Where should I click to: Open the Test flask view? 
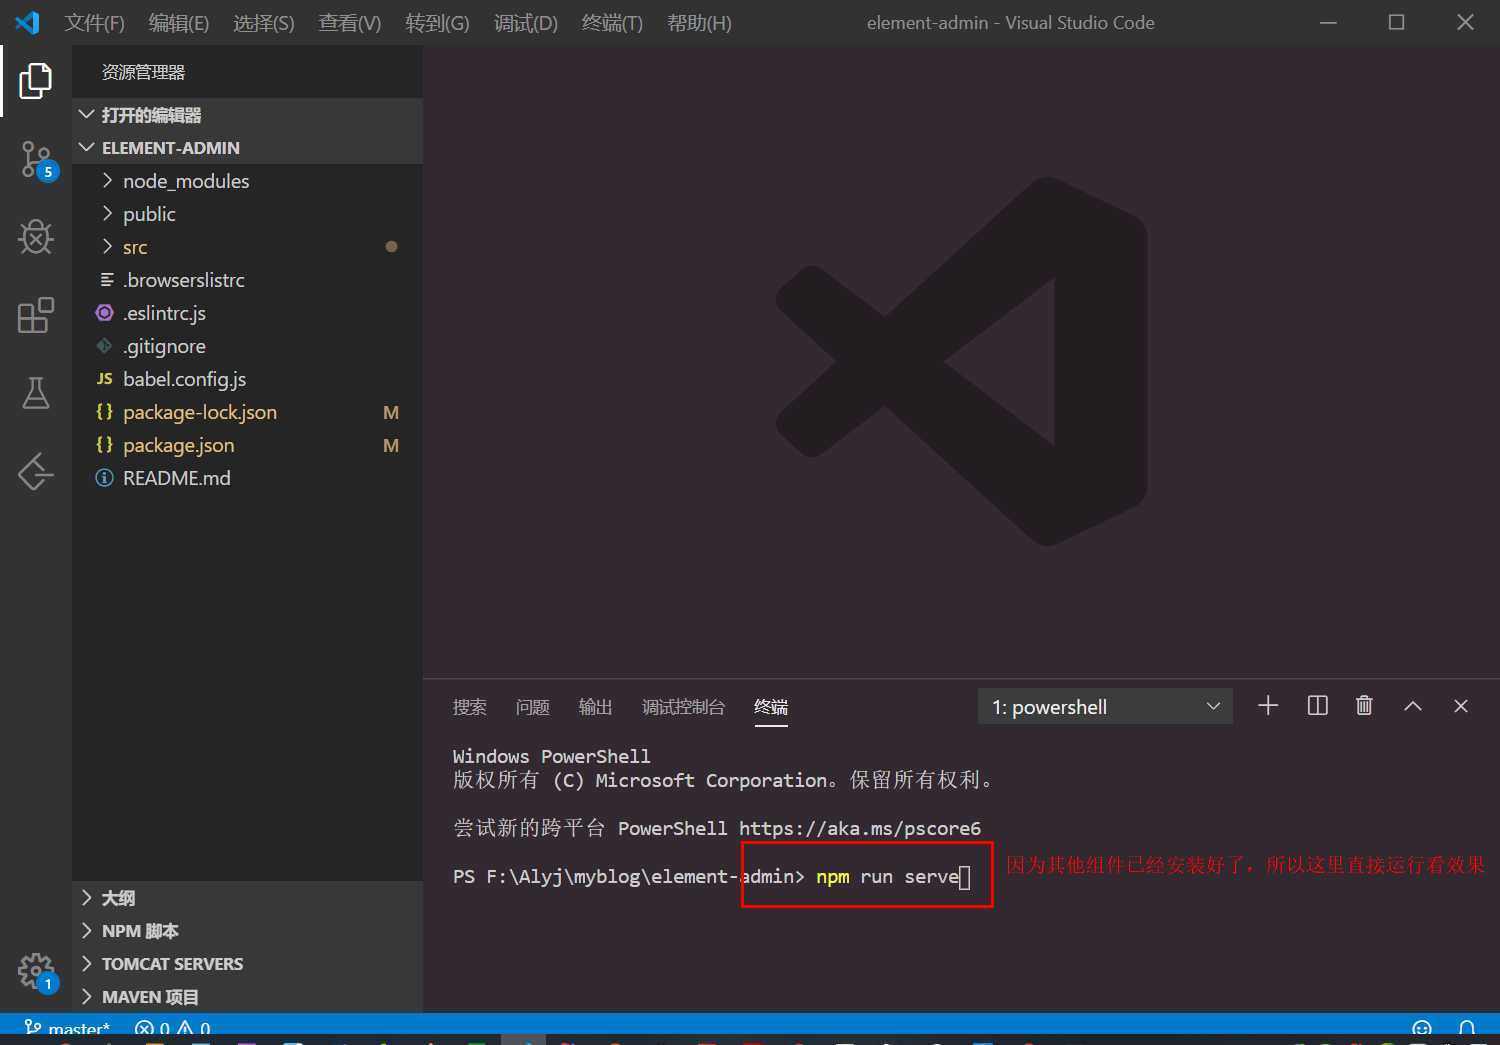(36, 393)
